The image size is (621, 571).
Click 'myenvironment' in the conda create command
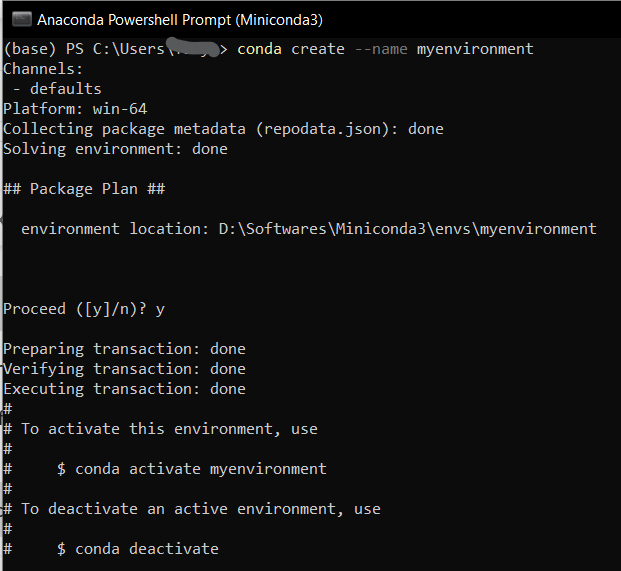point(475,49)
